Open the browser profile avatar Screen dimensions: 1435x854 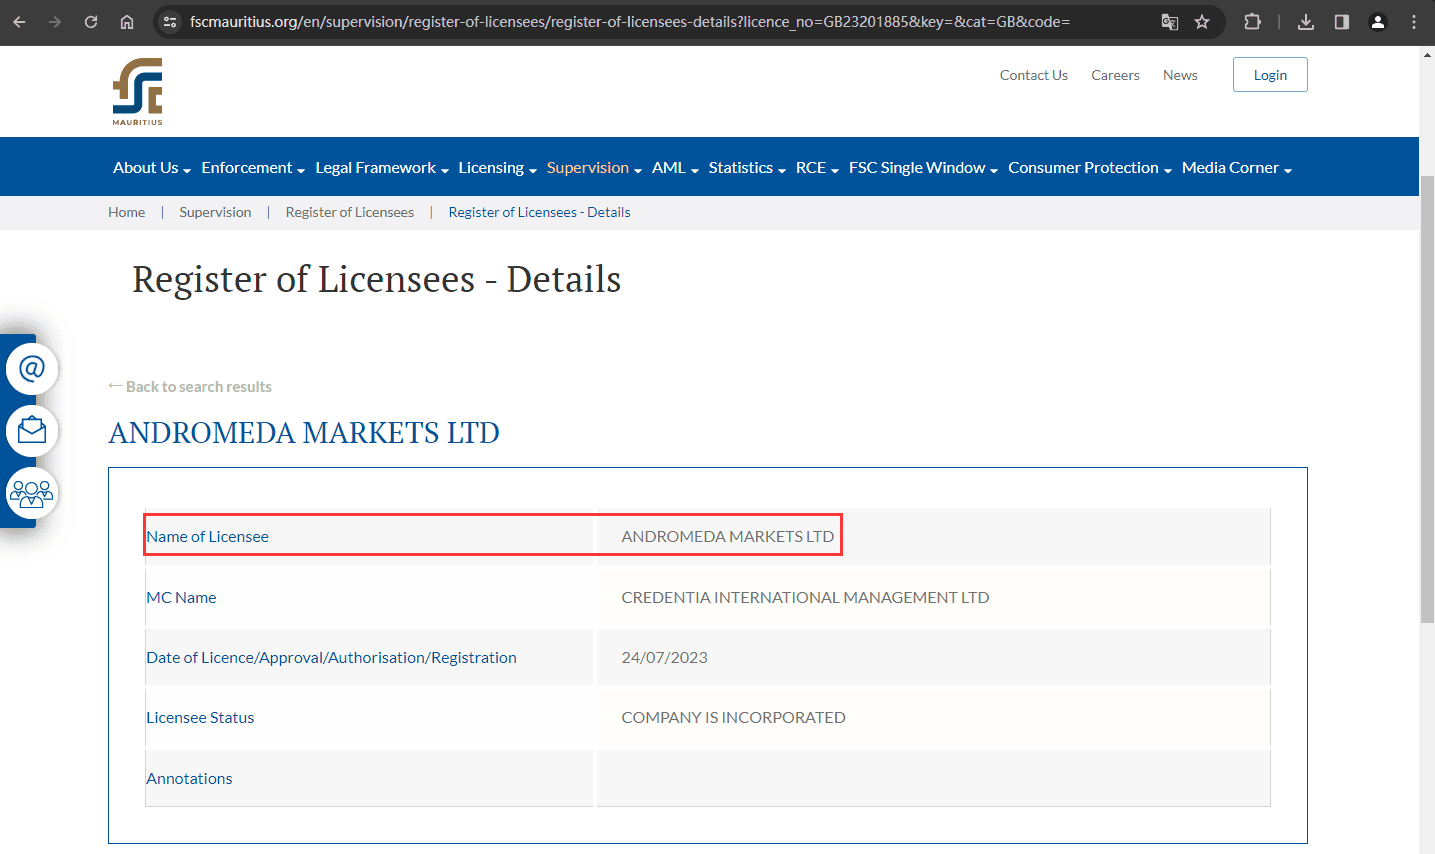(1378, 21)
